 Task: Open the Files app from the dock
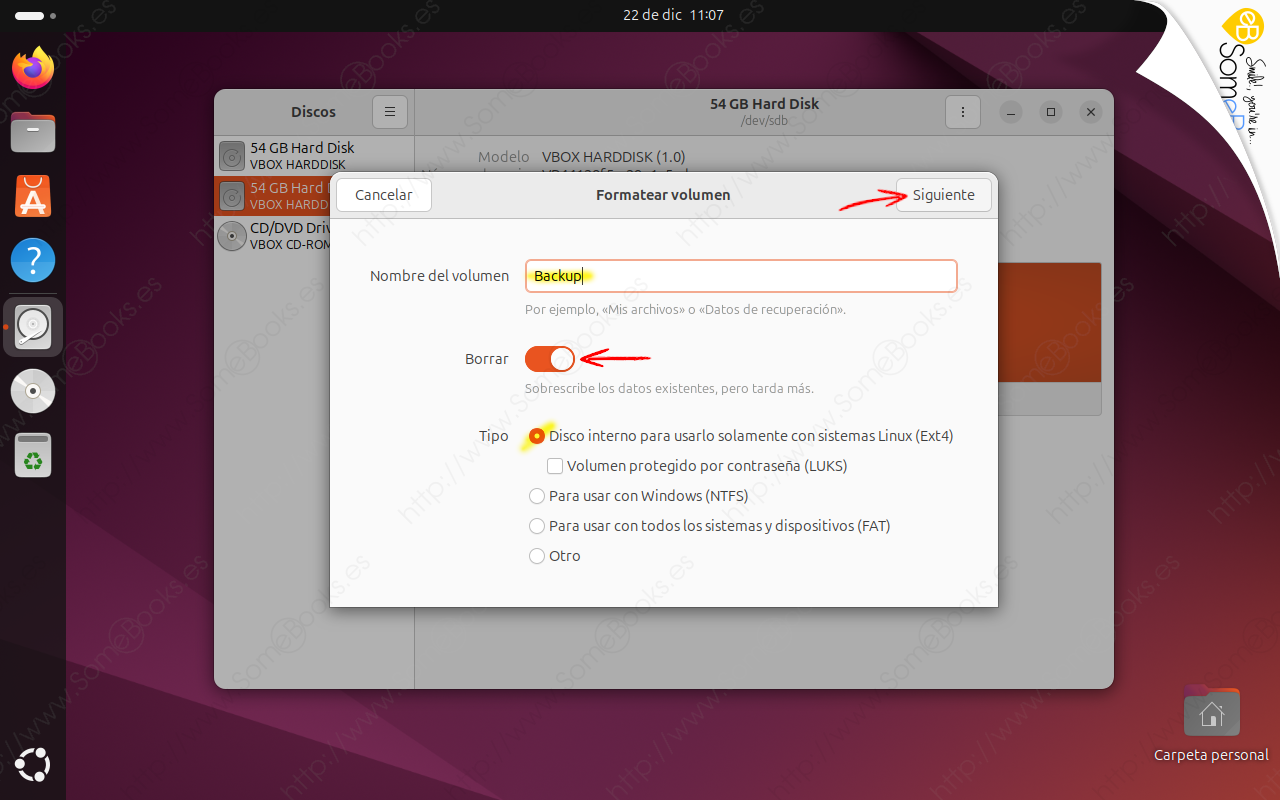pyautogui.click(x=32, y=132)
